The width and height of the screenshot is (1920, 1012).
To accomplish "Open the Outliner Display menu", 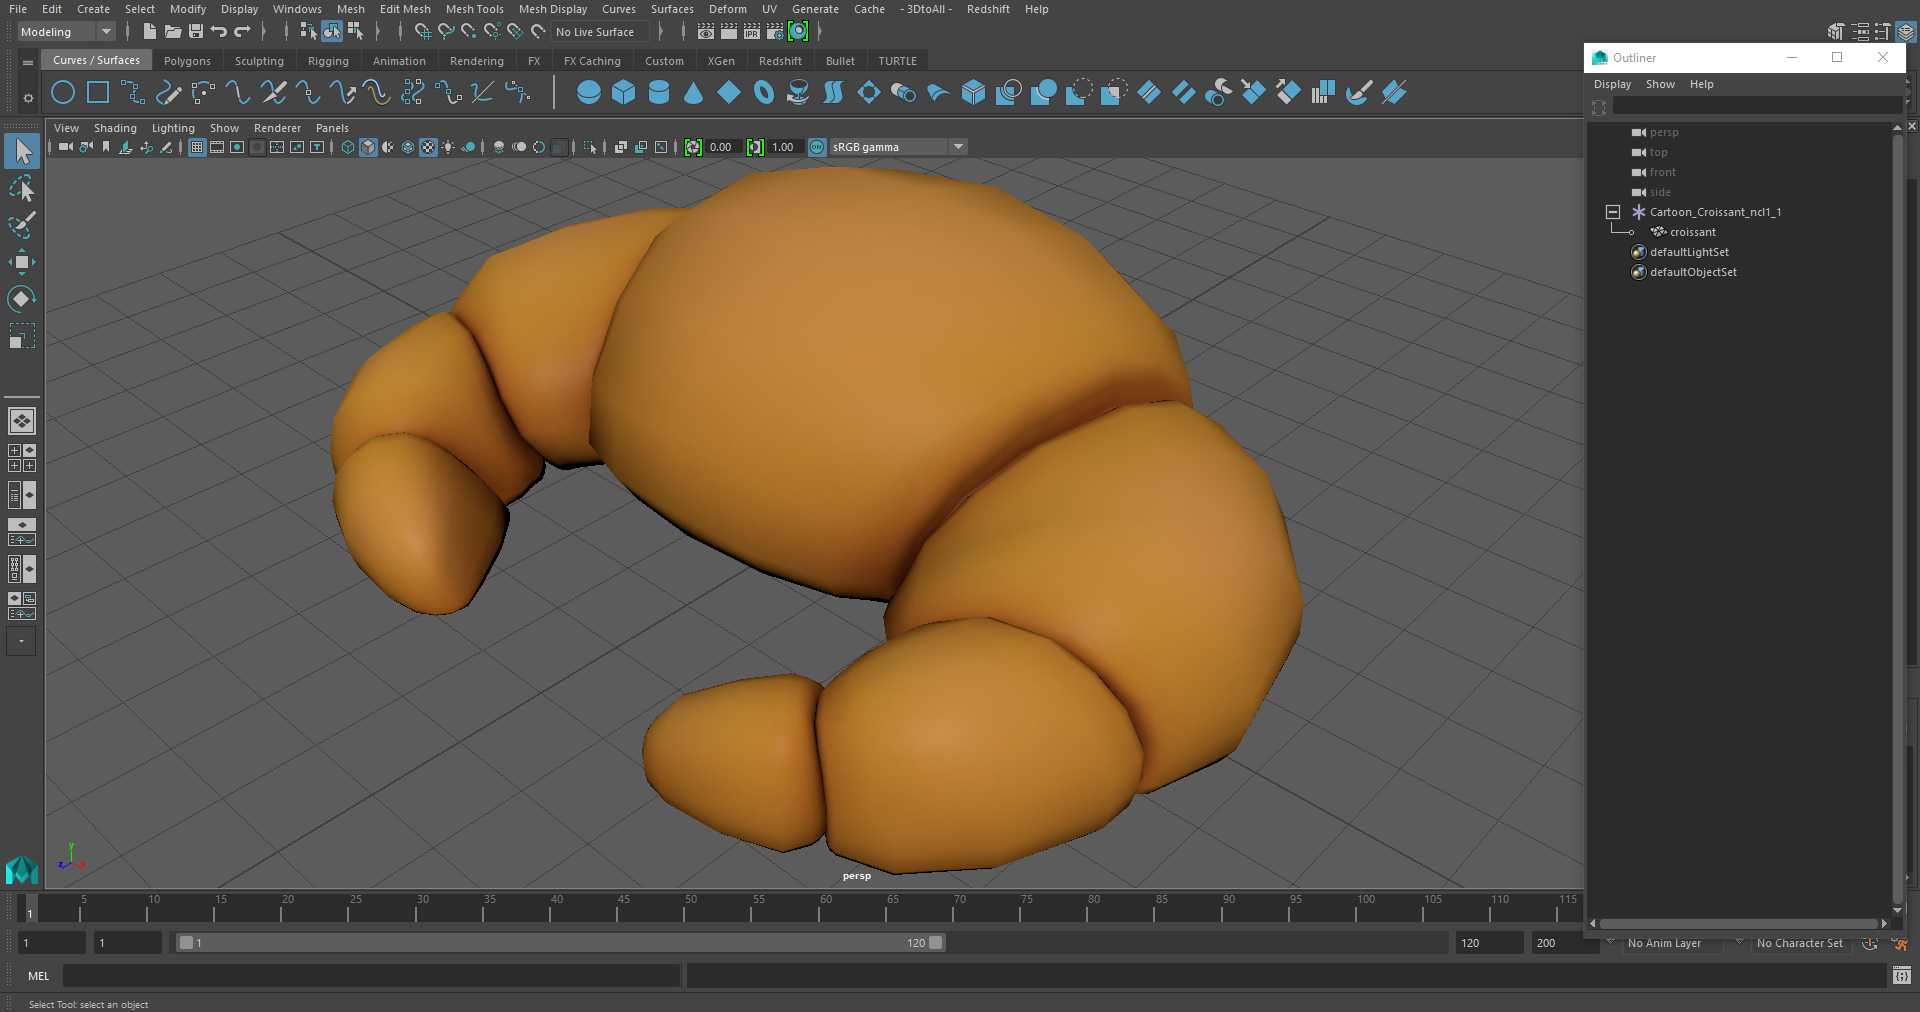I will coord(1612,84).
